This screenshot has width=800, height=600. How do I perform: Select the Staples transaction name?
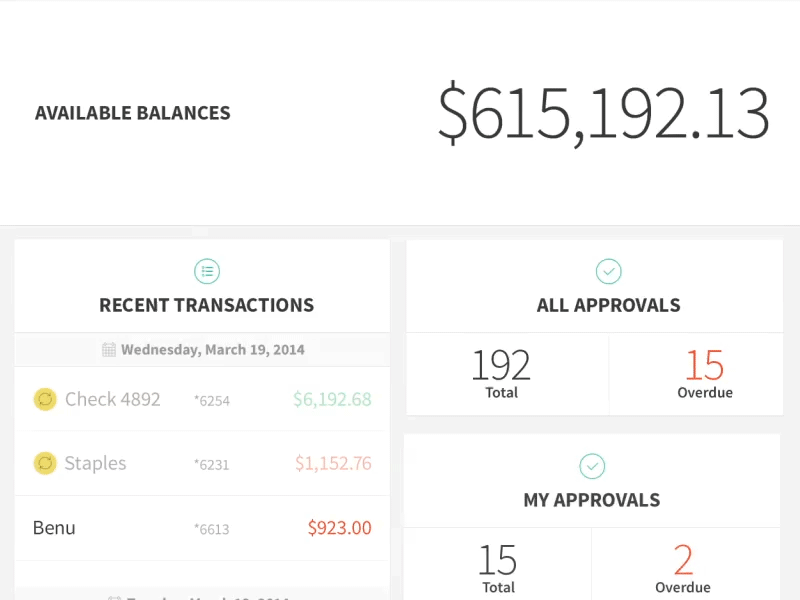click(95, 463)
